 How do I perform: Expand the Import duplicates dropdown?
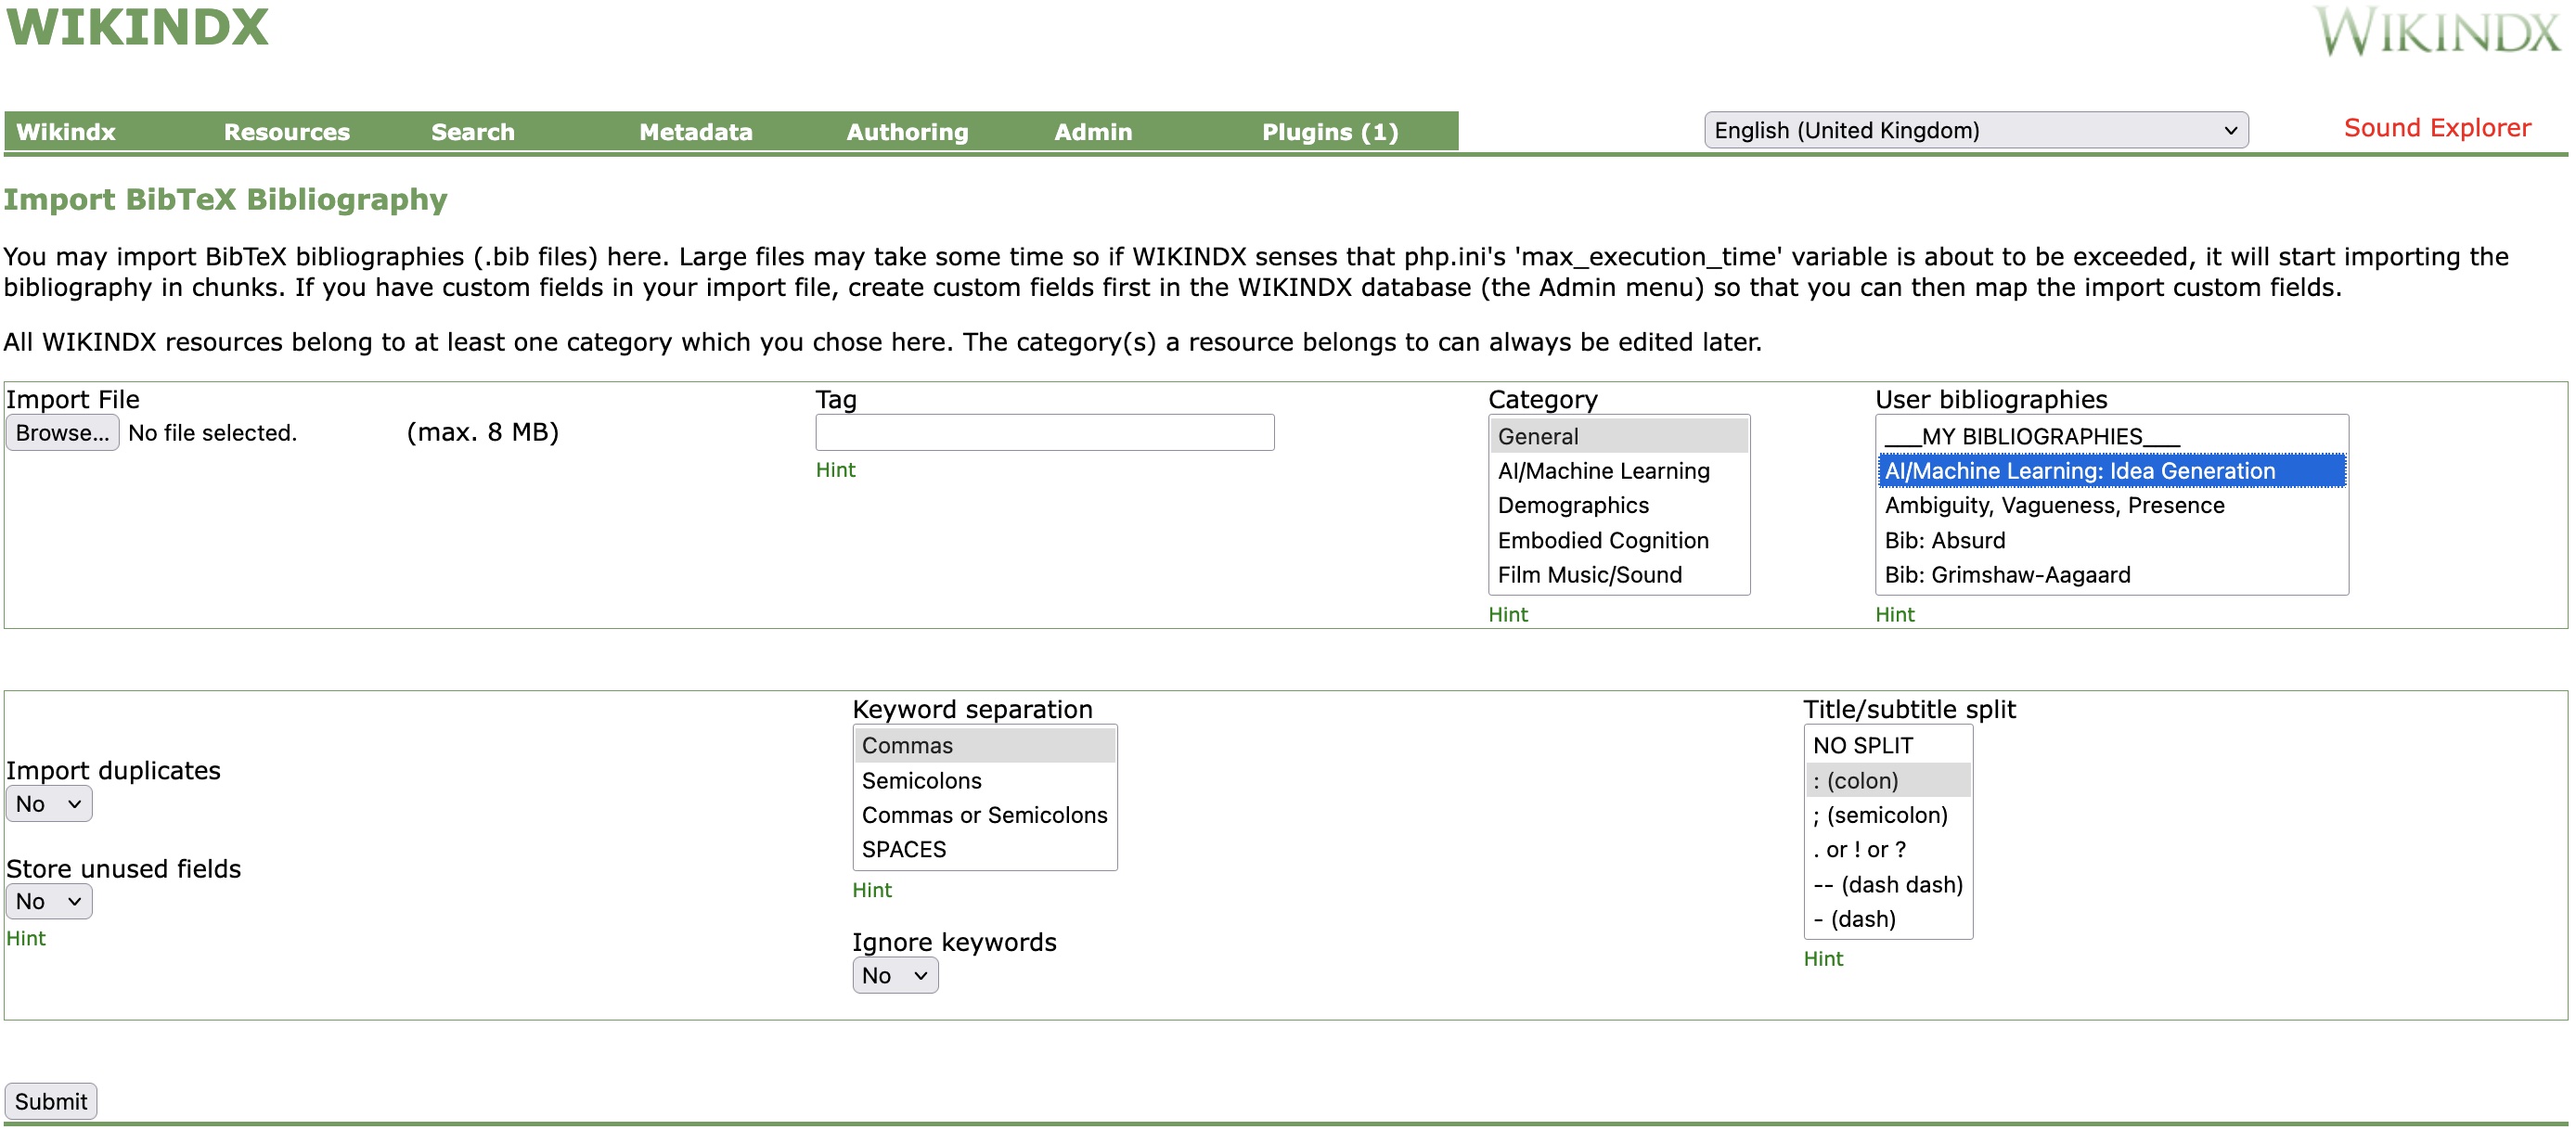coord(48,804)
